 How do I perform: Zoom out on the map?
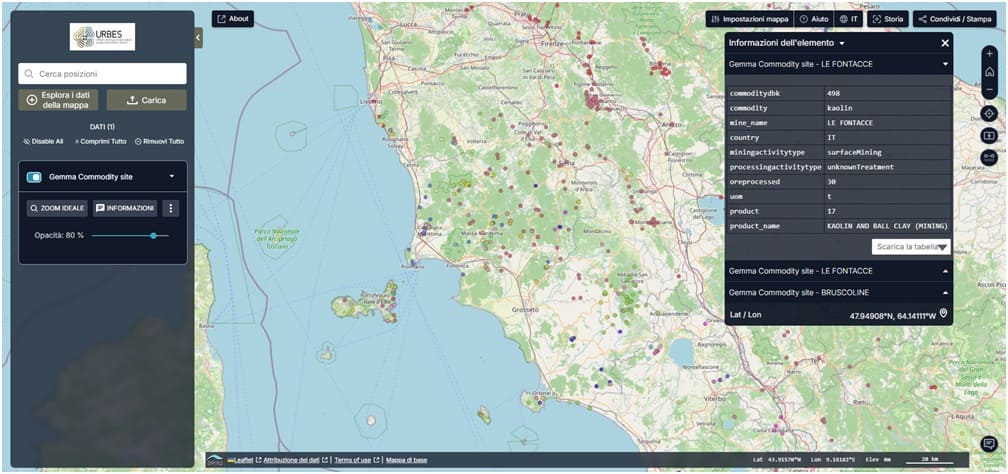[x=989, y=89]
